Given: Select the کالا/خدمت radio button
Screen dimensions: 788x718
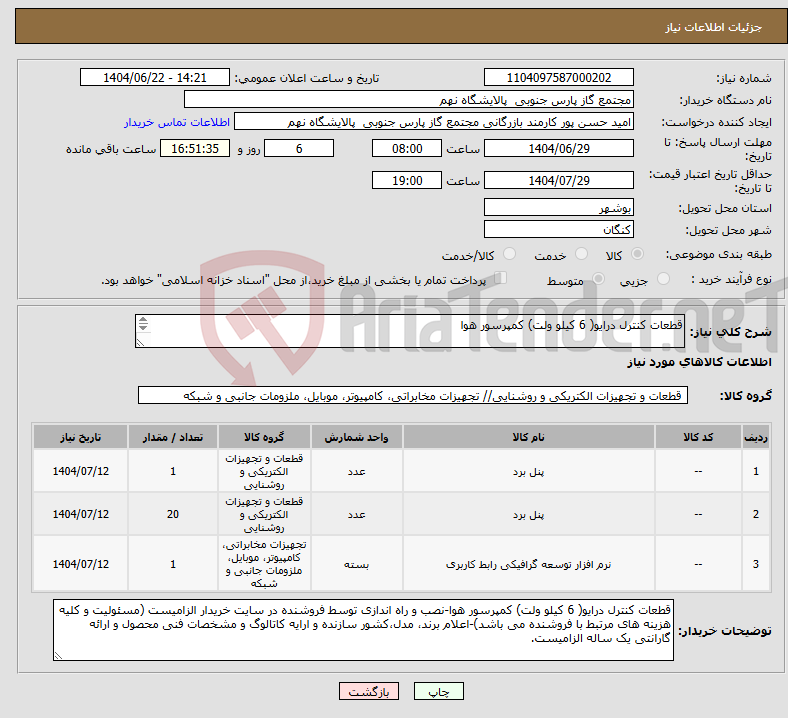Looking at the screenshot, I should (510, 254).
